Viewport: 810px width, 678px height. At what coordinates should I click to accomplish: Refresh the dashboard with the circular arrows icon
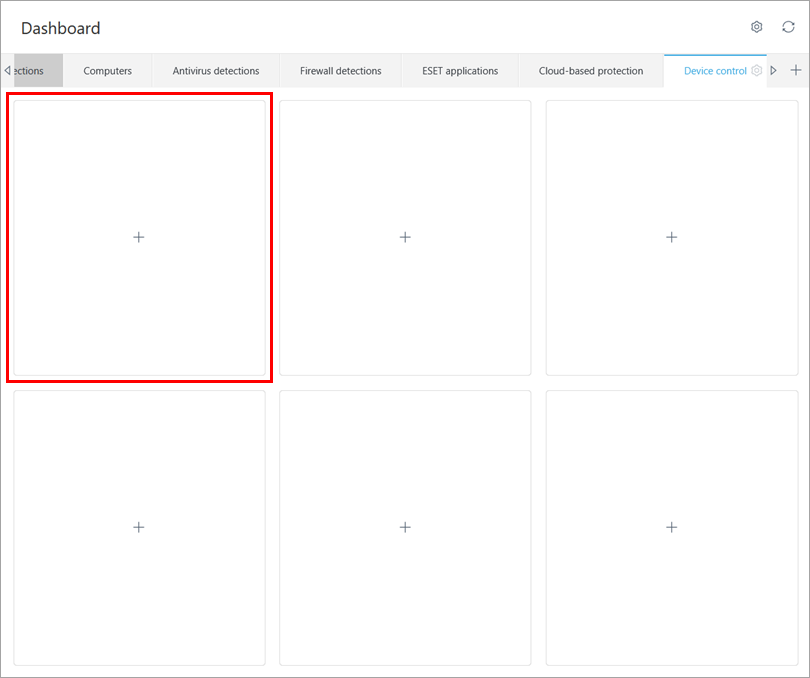point(788,27)
